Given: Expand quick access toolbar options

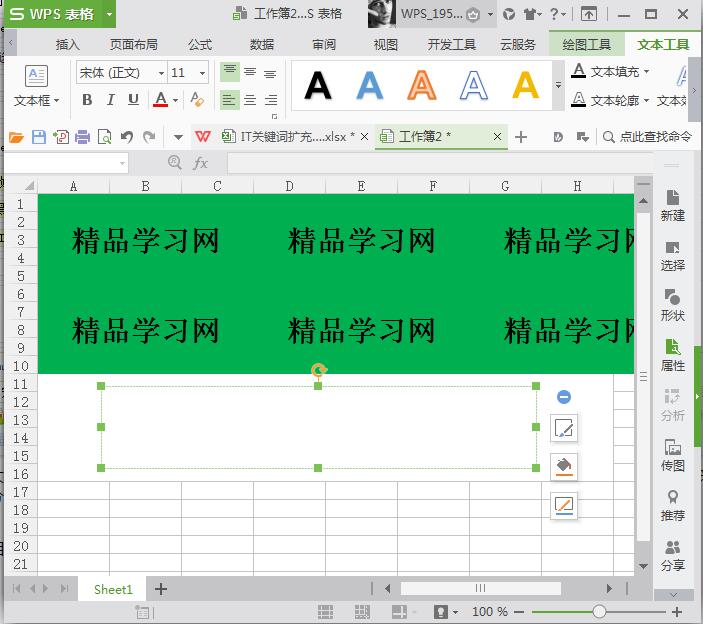Looking at the screenshot, I should tap(178, 137).
